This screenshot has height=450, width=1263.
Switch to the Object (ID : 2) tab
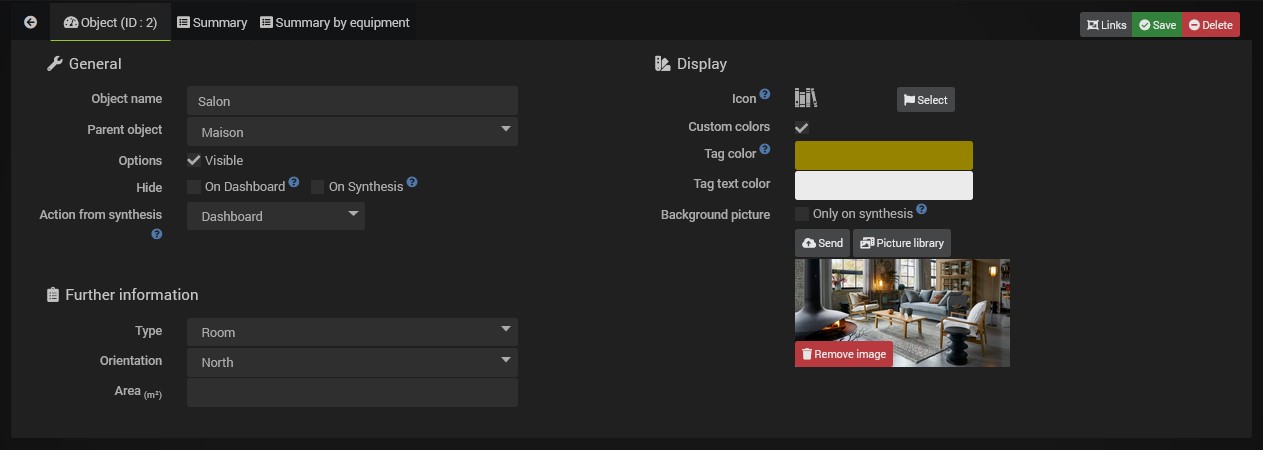(110, 22)
